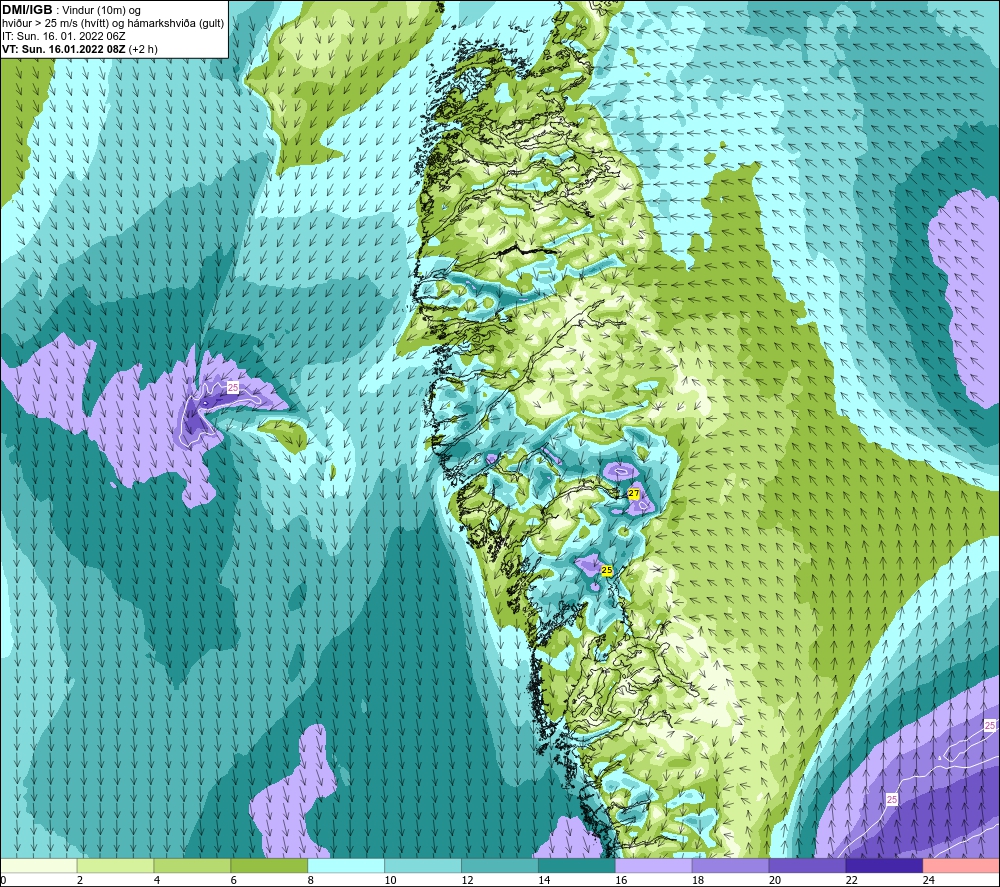Screen dimensions: 1000x887
Task: Click the 'Vindur (10m) og' header text
Action: pyautogui.click(x=101, y=10)
